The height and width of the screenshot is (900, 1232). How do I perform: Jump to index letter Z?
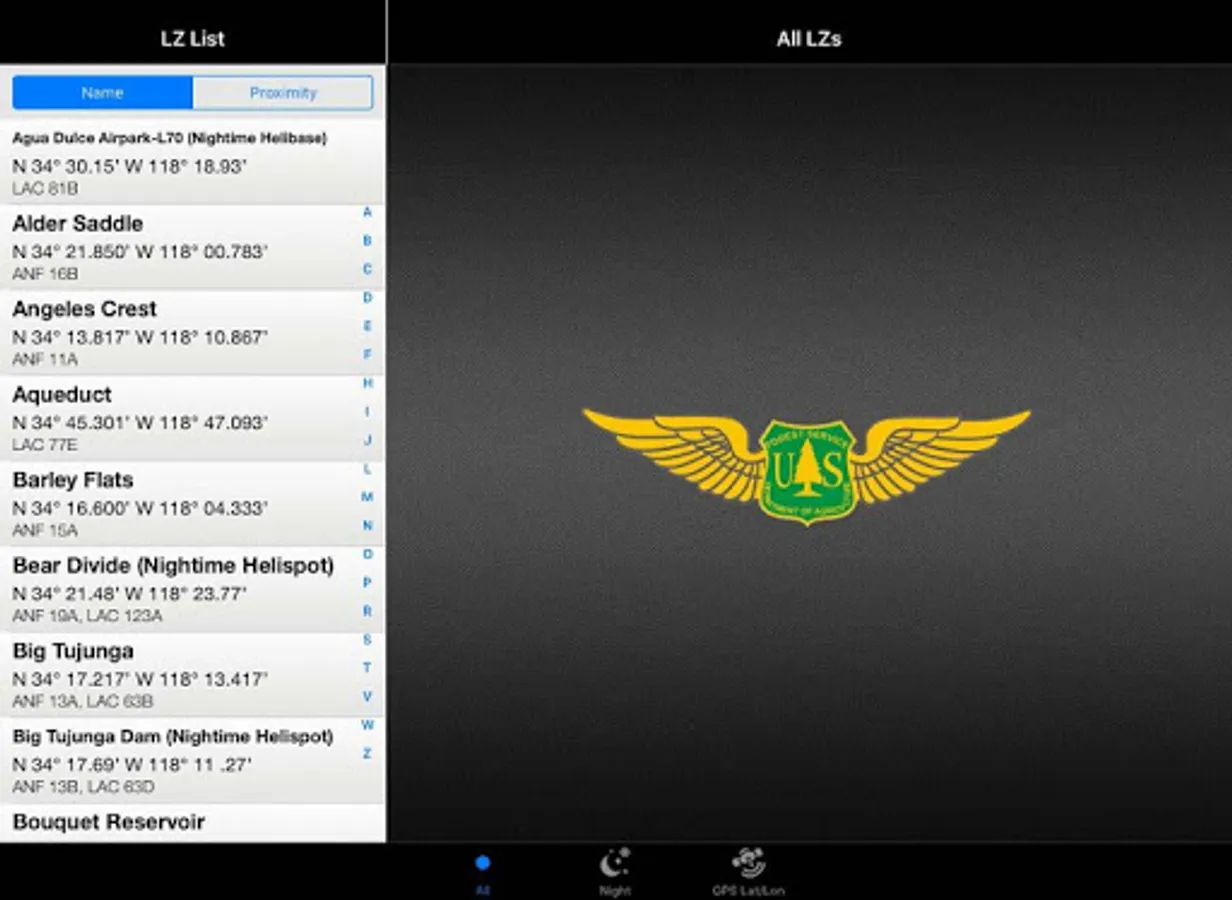point(367,753)
